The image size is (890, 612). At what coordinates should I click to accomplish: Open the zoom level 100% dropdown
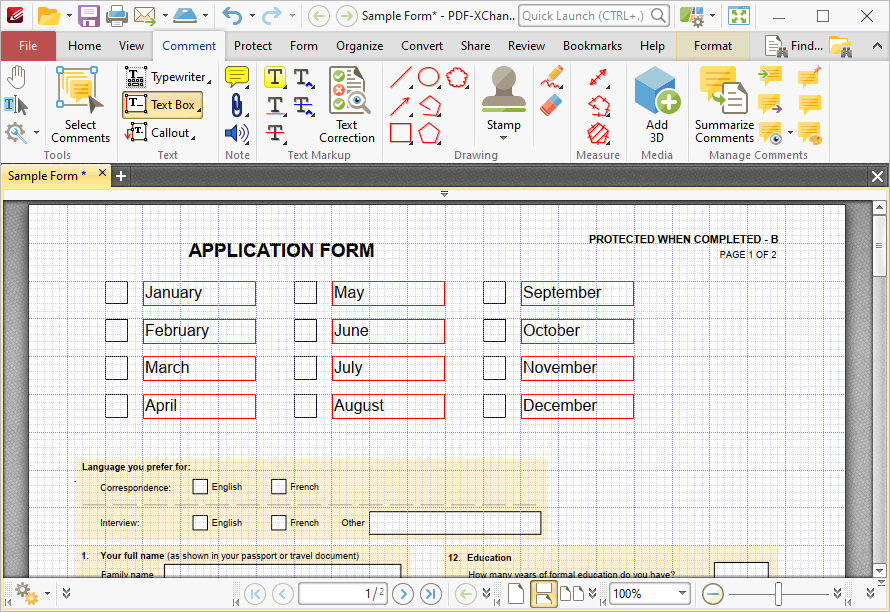pyautogui.click(x=682, y=593)
